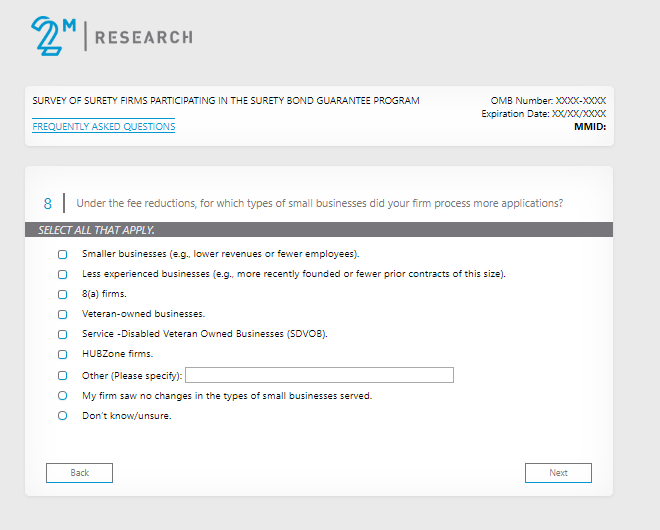The width and height of the screenshot is (660, 530).
Task: Check the Smaller businesses checkbox
Action: click(63, 254)
